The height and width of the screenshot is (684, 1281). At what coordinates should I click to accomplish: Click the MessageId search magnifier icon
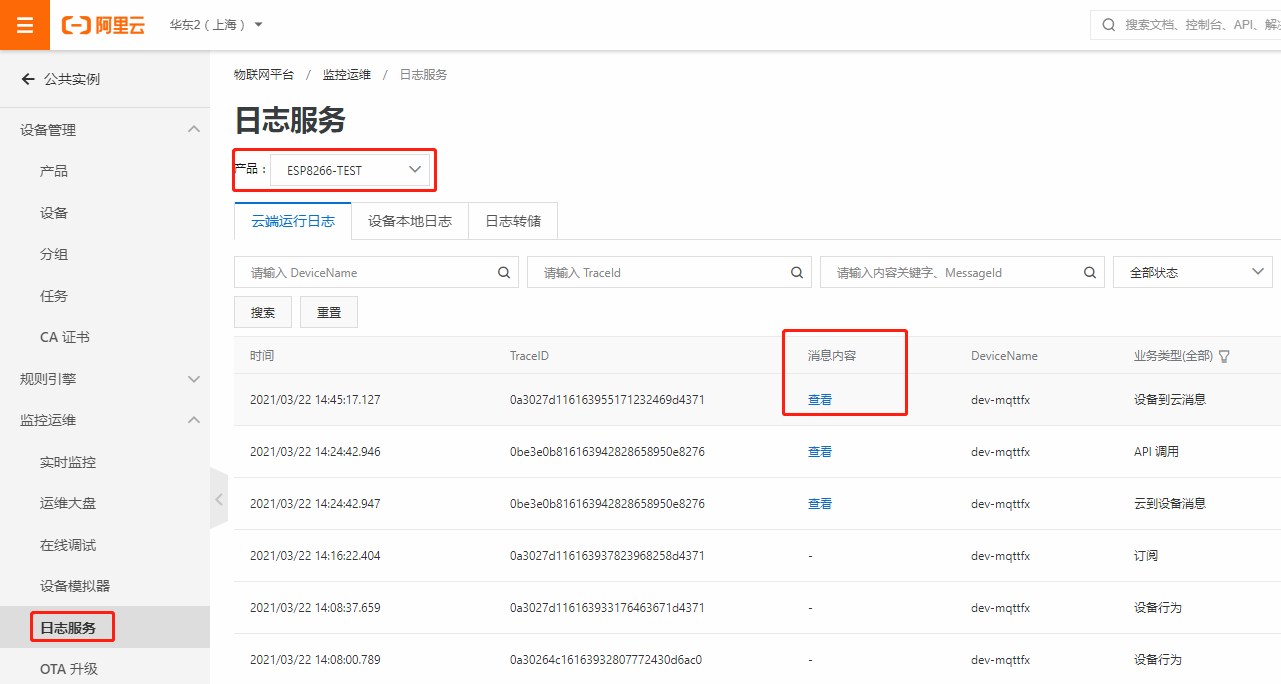point(1090,272)
